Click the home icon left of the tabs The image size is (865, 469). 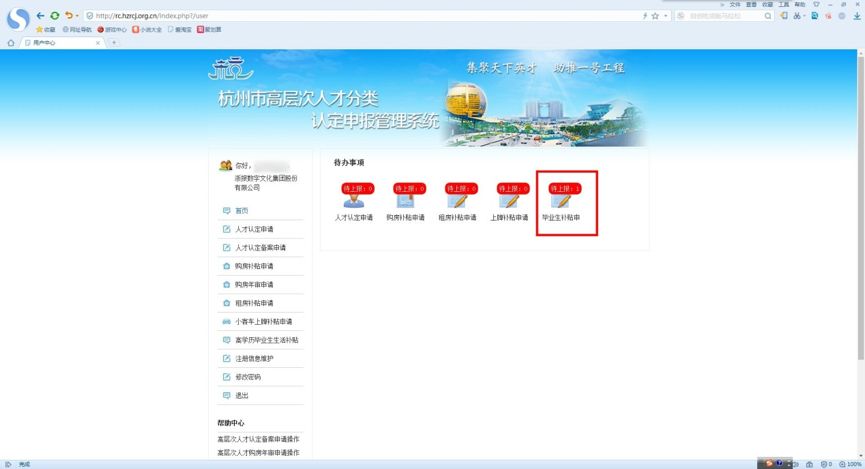click(x=10, y=42)
